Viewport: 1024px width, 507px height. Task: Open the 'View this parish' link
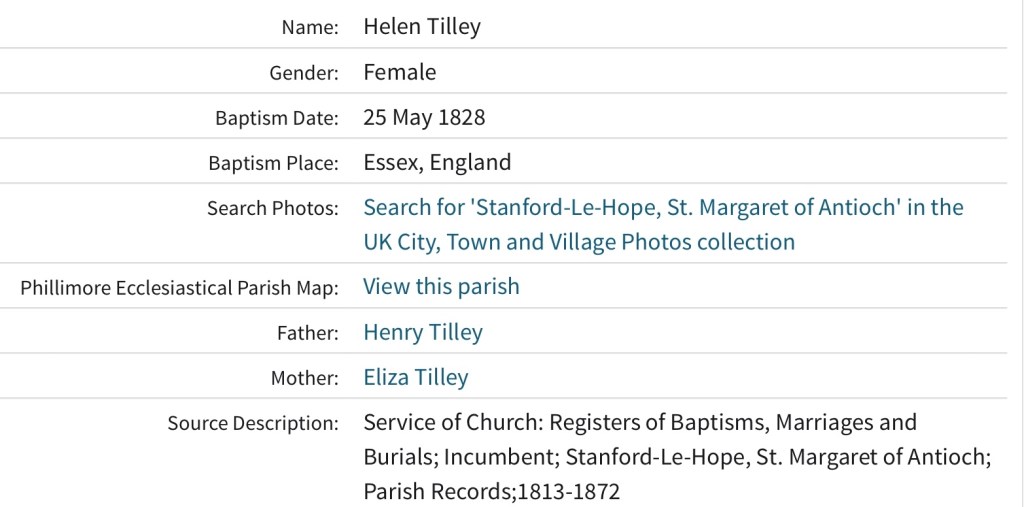coord(441,287)
